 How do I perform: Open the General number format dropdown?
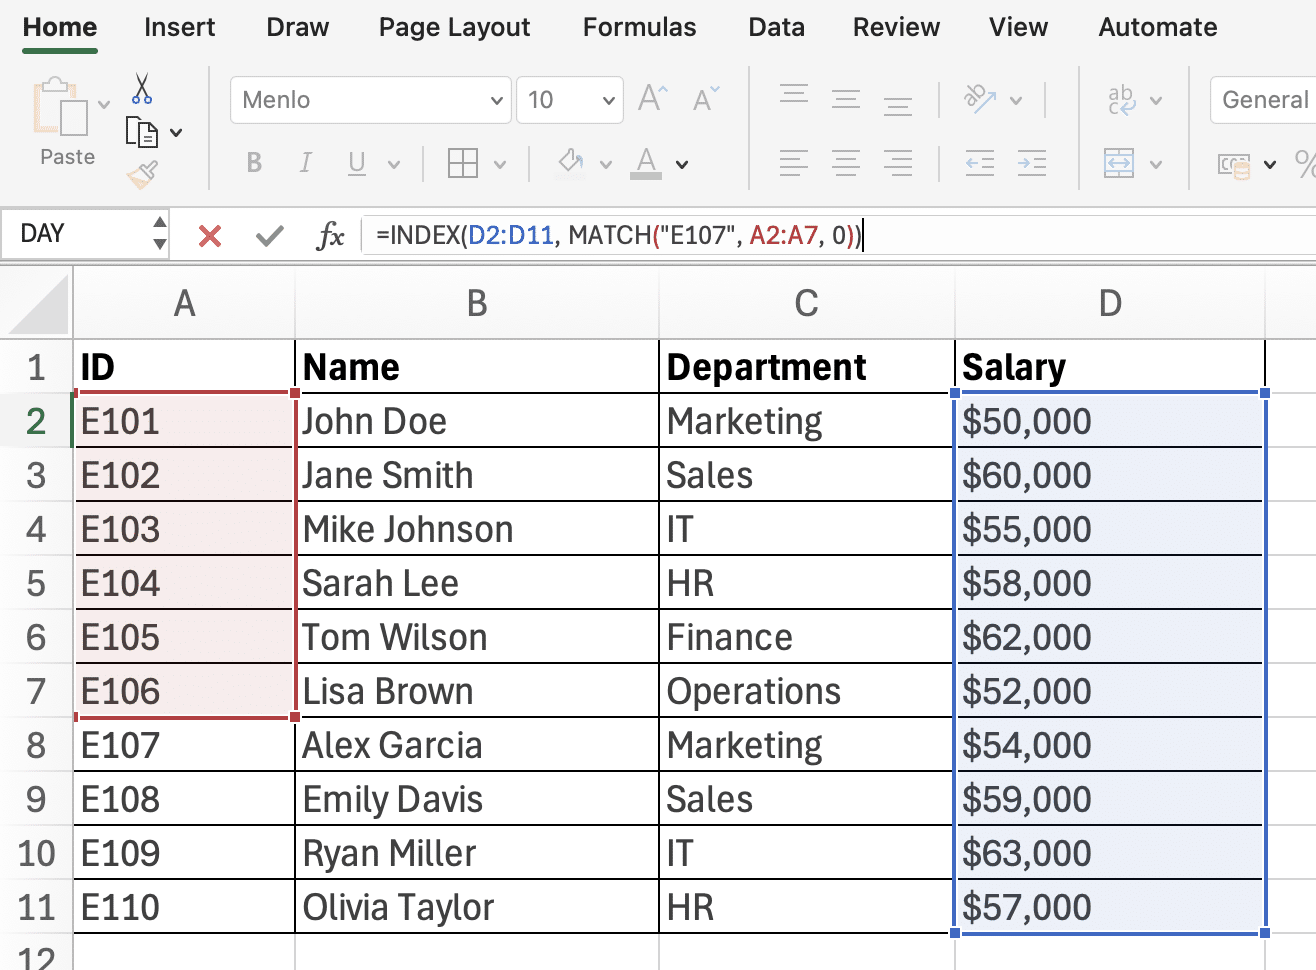[x=1263, y=100]
